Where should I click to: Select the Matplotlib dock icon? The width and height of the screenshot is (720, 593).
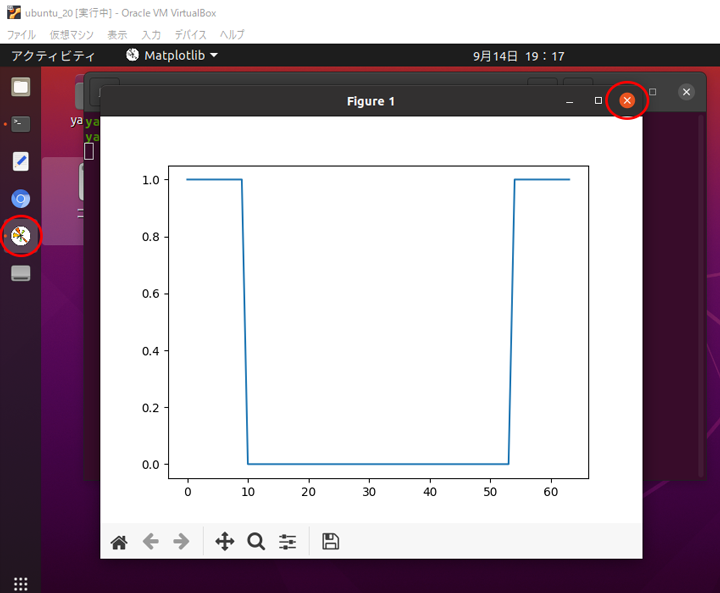pos(21,236)
